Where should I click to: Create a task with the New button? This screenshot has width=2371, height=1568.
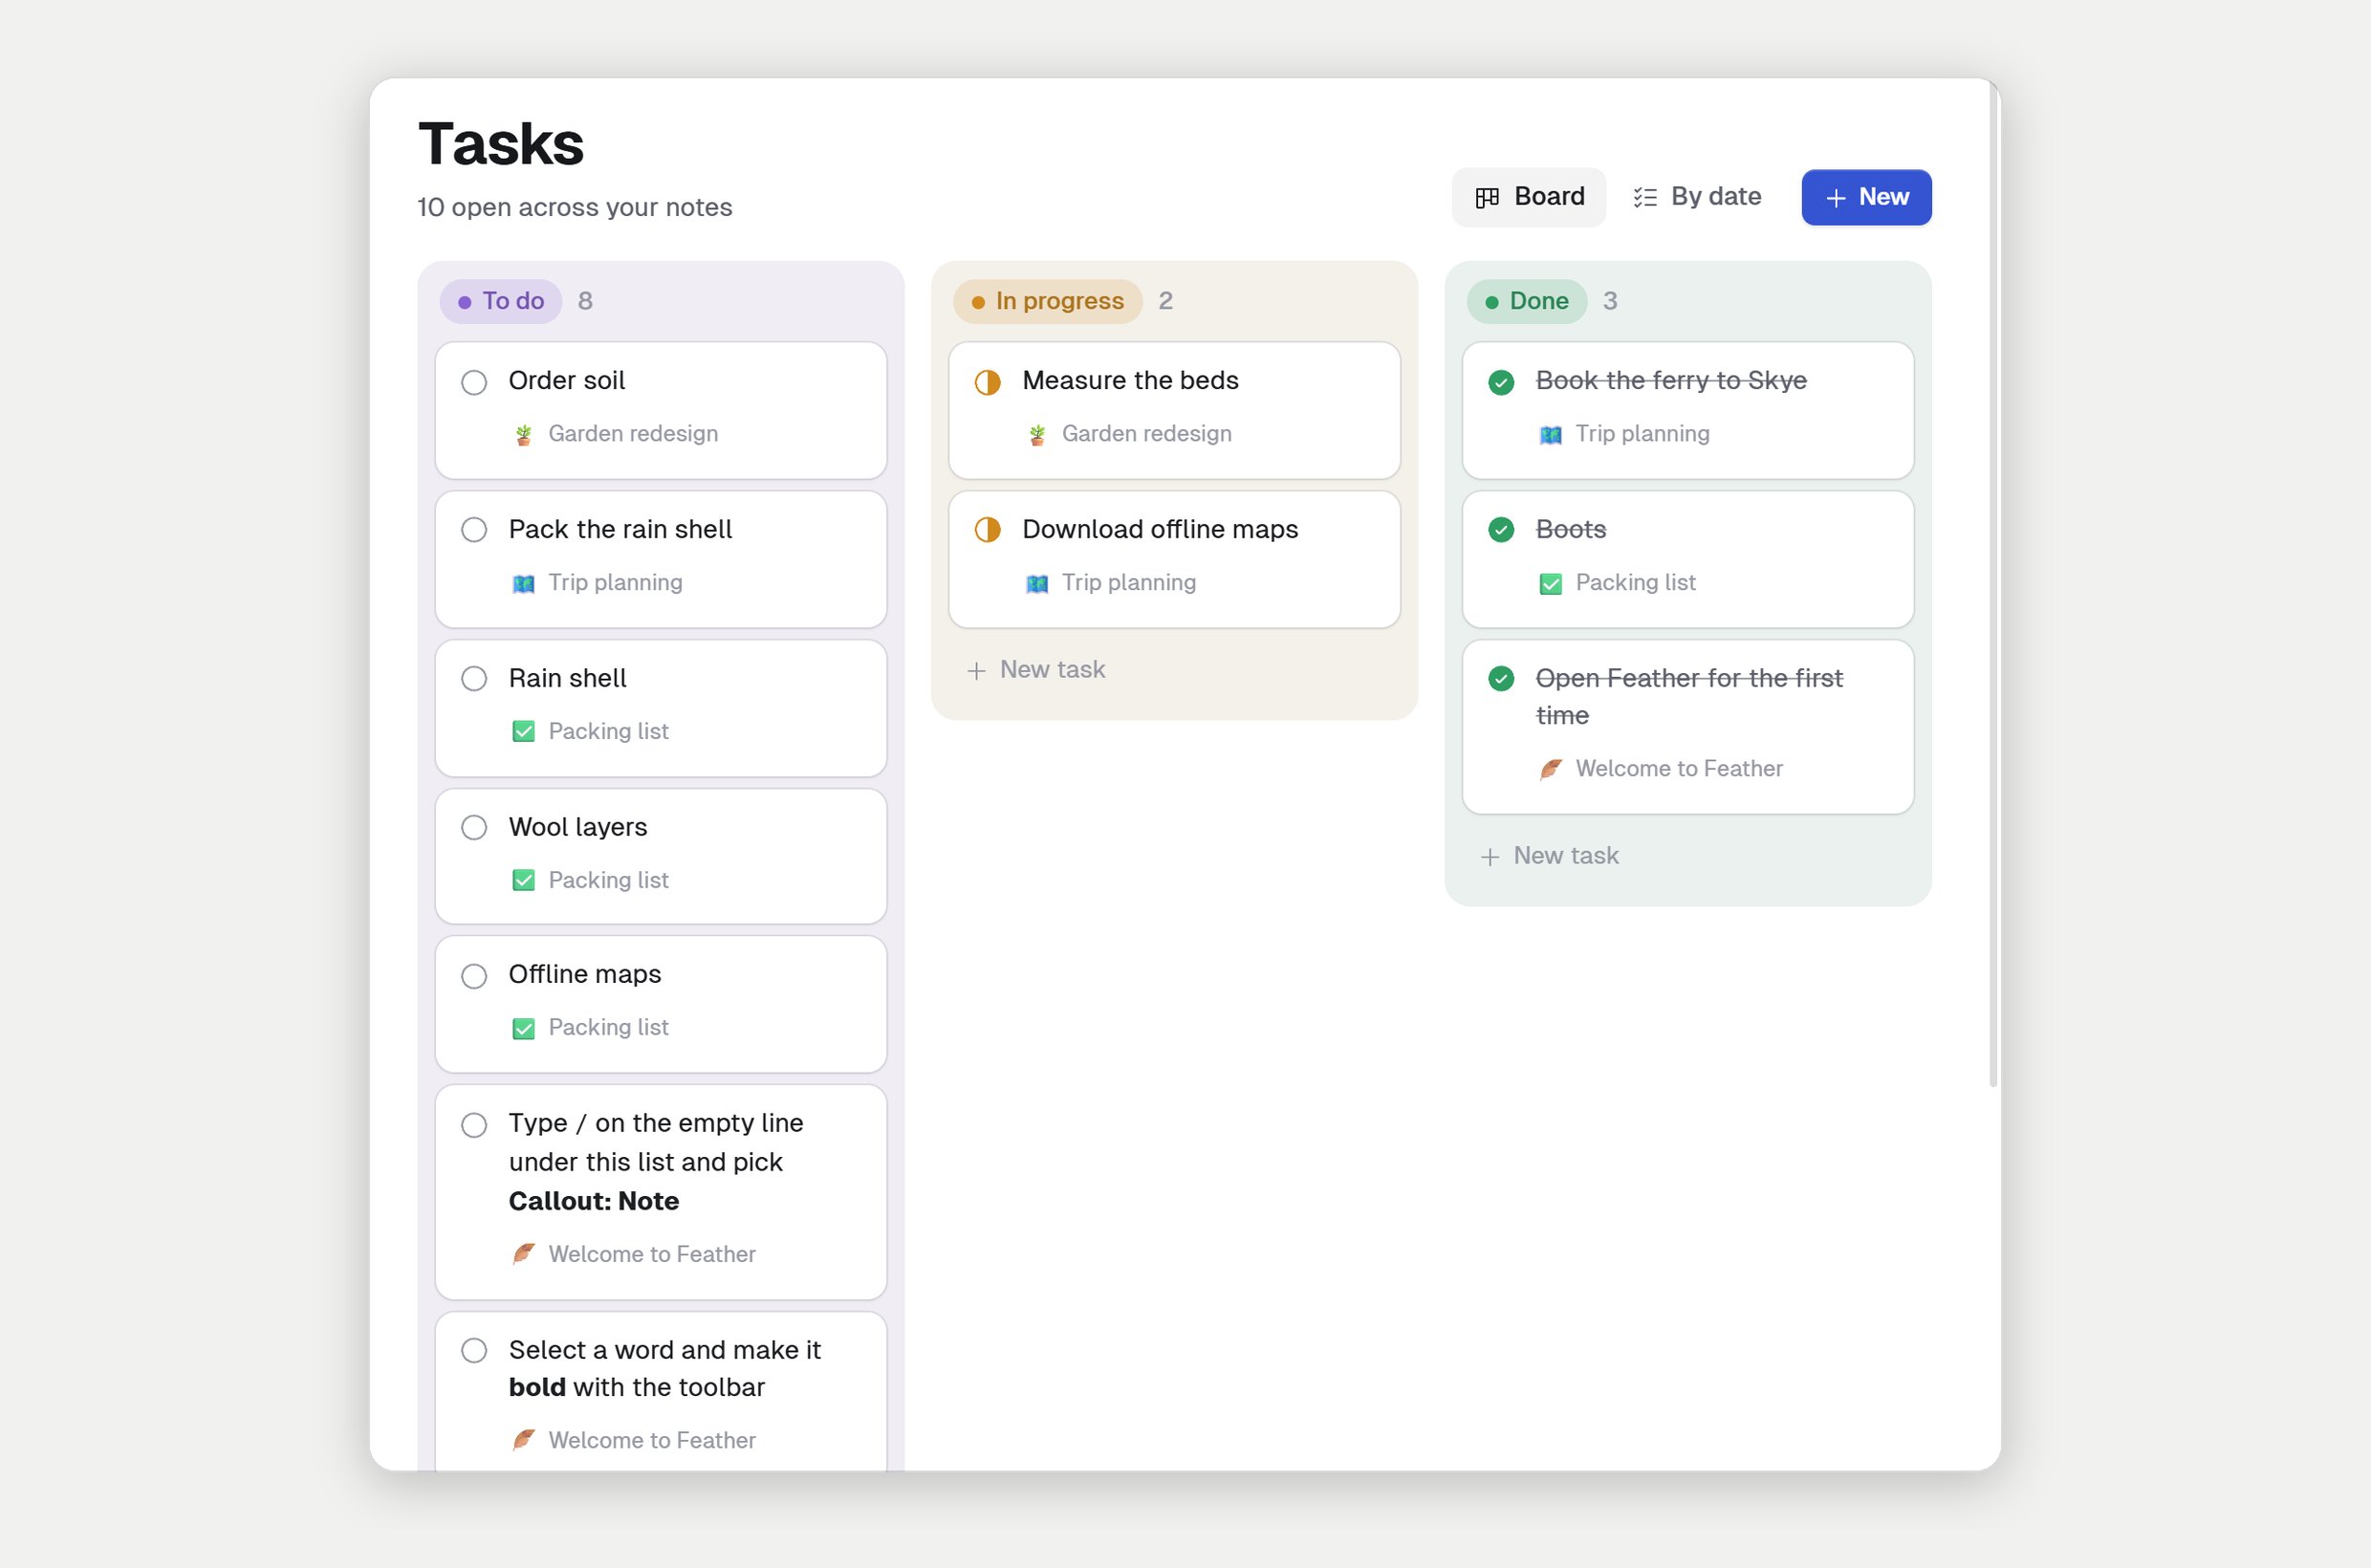[x=1866, y=197]
